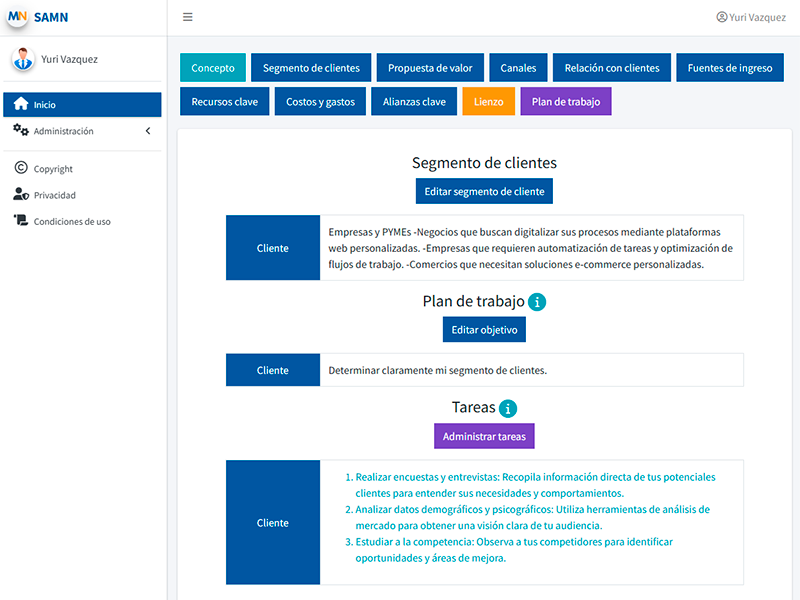Image resolution: width=800 pixels, height=600 pixels.
Task: Click the Administración collapse chevron
Action: [x=148, y=131]
